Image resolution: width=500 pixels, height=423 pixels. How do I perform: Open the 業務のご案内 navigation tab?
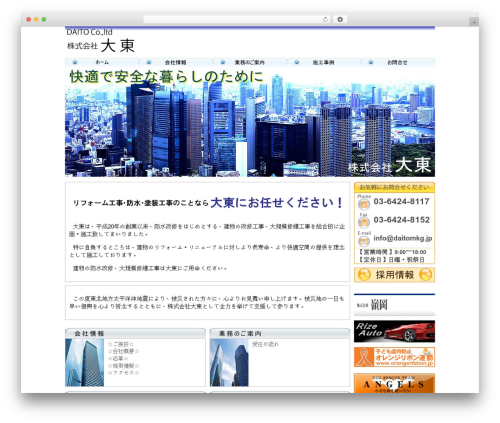[x=250, y=62]
